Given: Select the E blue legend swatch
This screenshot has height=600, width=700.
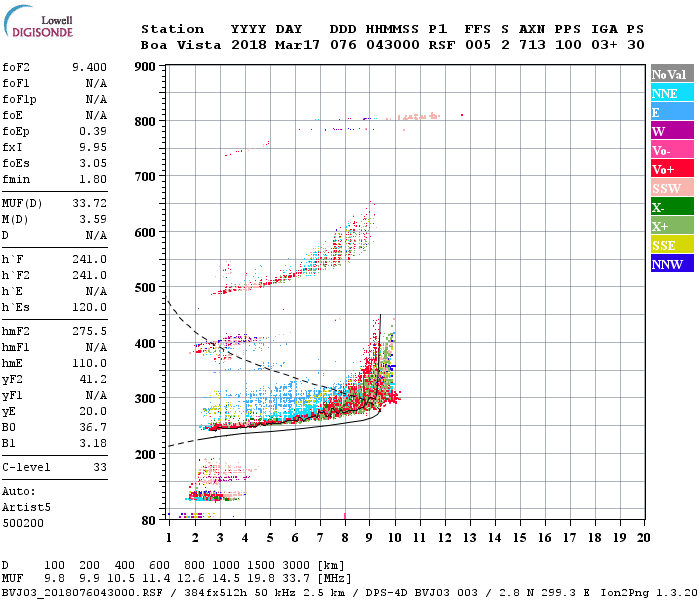Looking at the screenshot, I should (x=672, y=112).
